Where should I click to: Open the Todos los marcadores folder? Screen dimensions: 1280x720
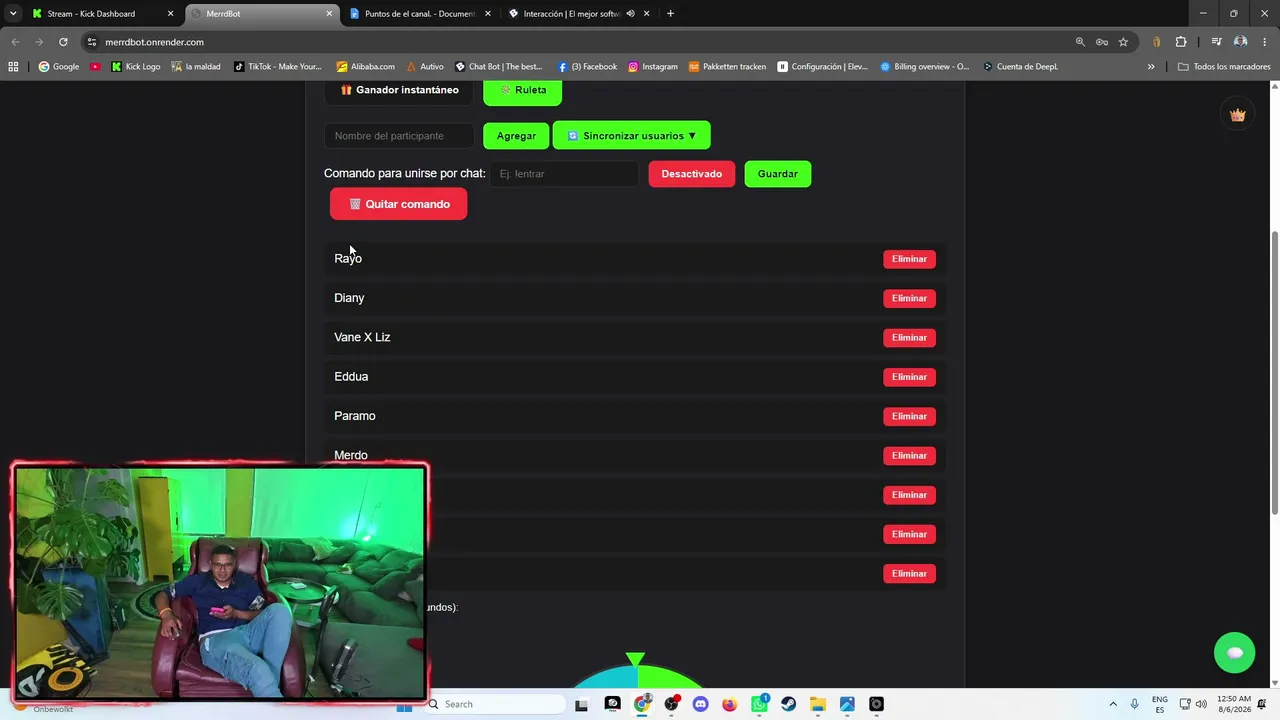[x=1224, y=67]
